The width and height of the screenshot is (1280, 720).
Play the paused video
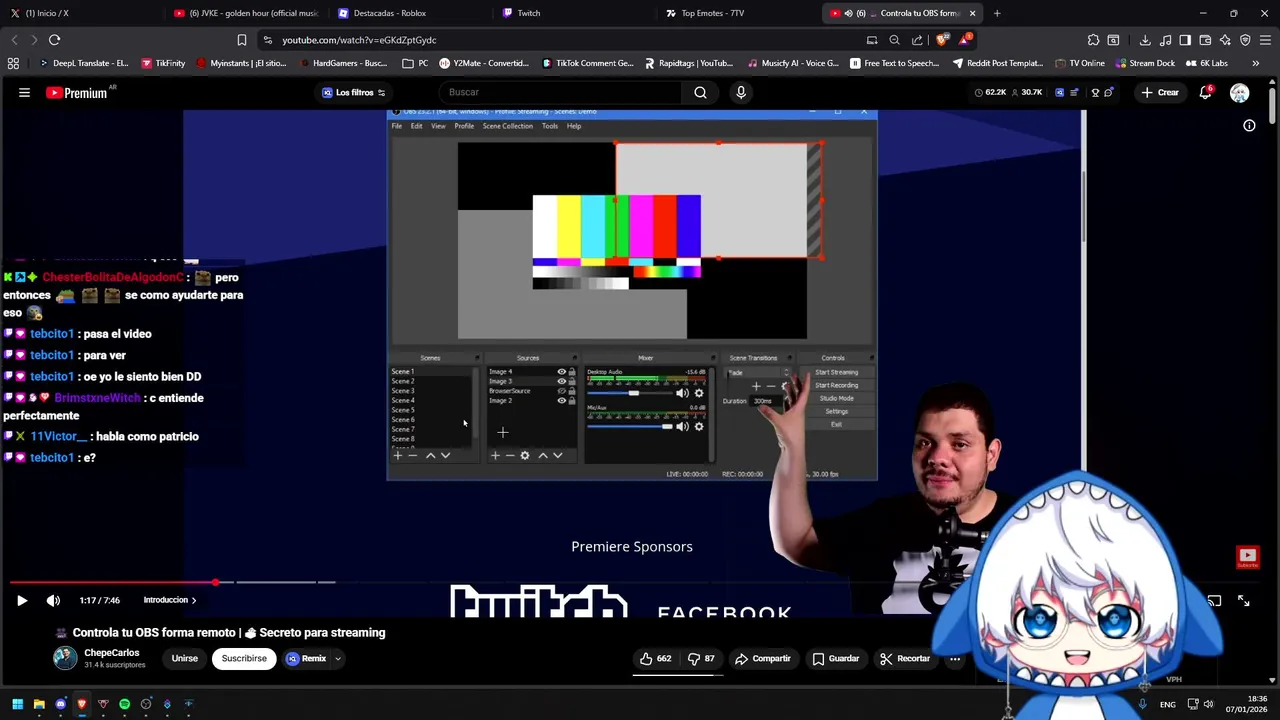point(22,600)
